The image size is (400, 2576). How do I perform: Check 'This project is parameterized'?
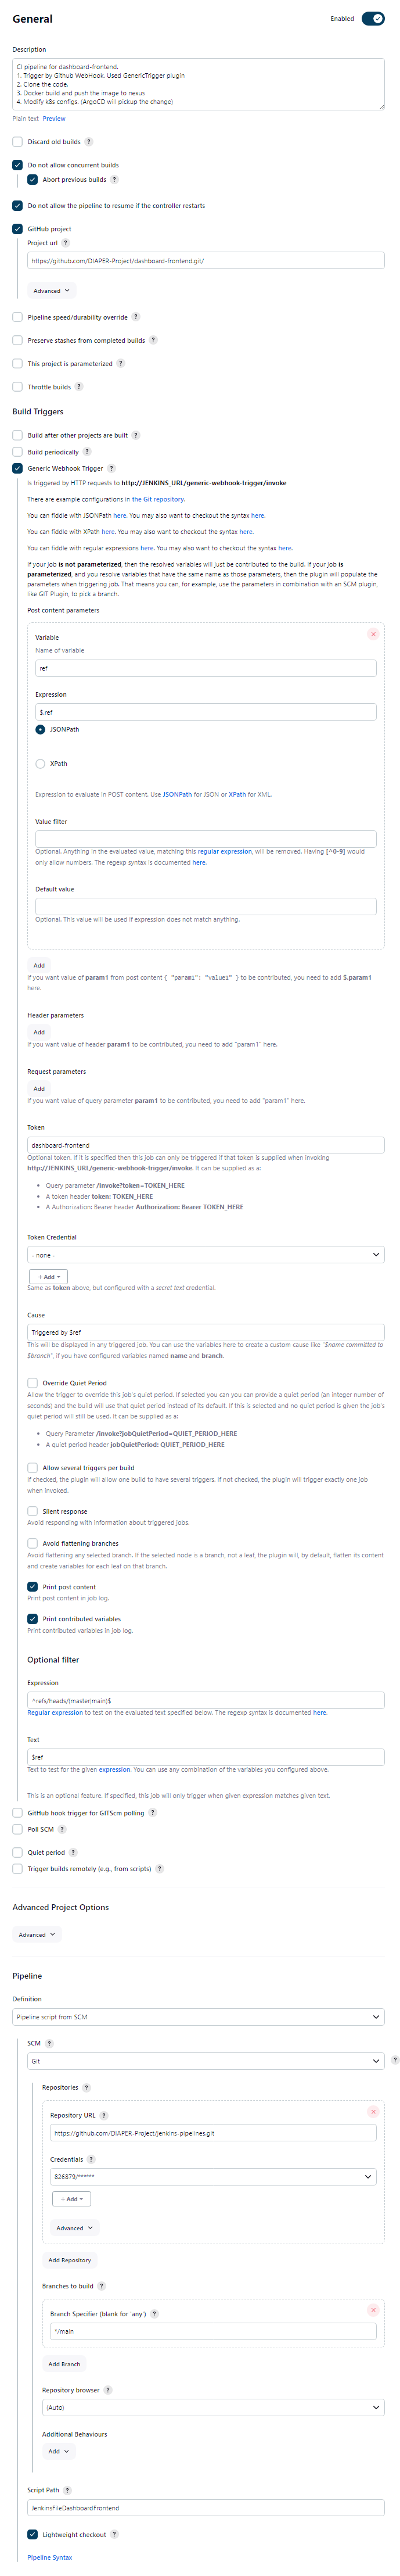(x=17, y=364)
